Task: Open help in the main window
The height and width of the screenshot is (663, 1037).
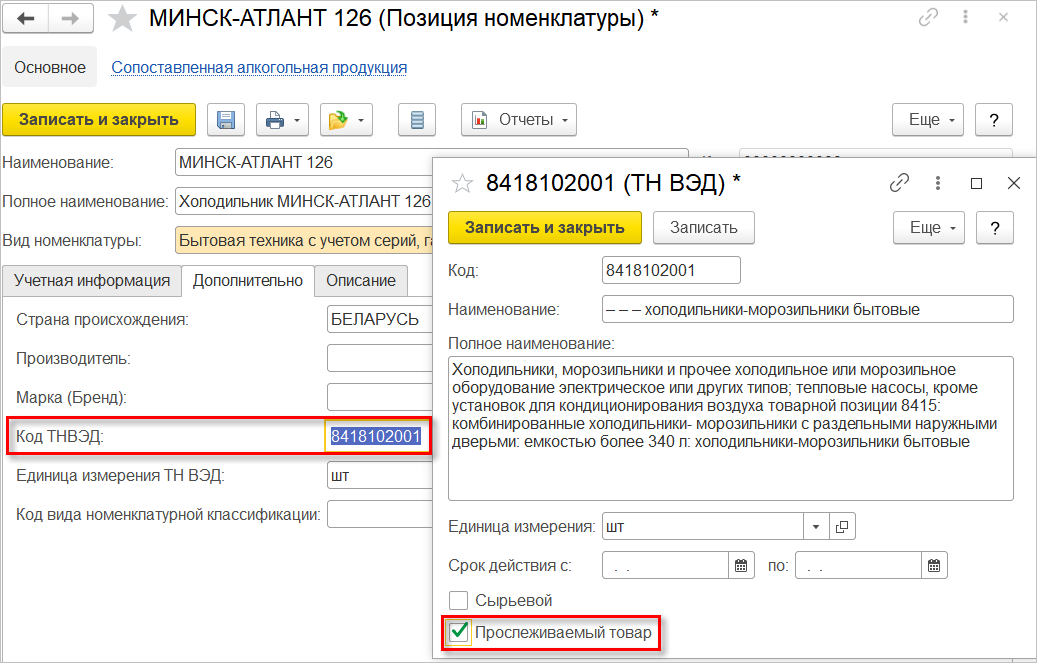Action: click(x=993, y=120)
